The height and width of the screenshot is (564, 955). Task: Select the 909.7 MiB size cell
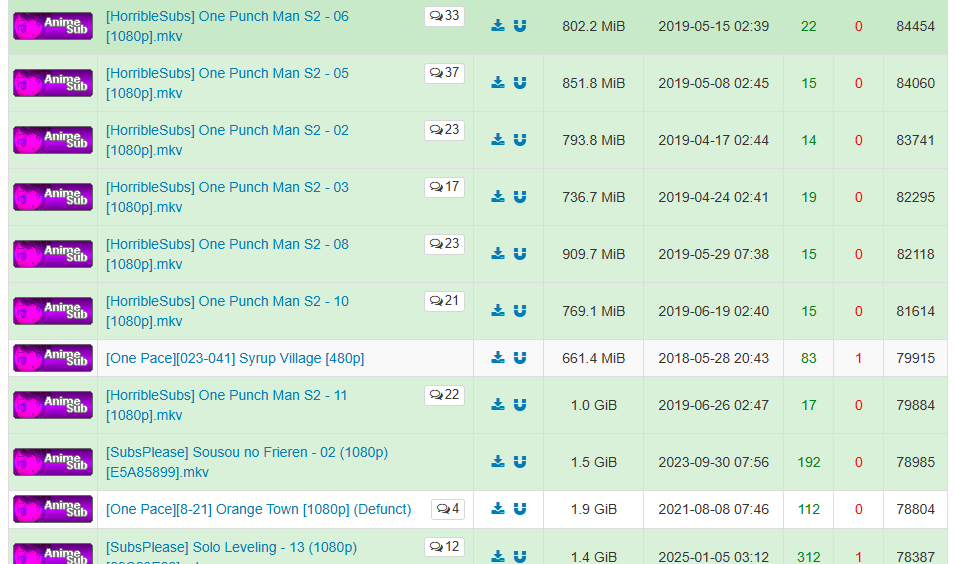click(594, 254)
